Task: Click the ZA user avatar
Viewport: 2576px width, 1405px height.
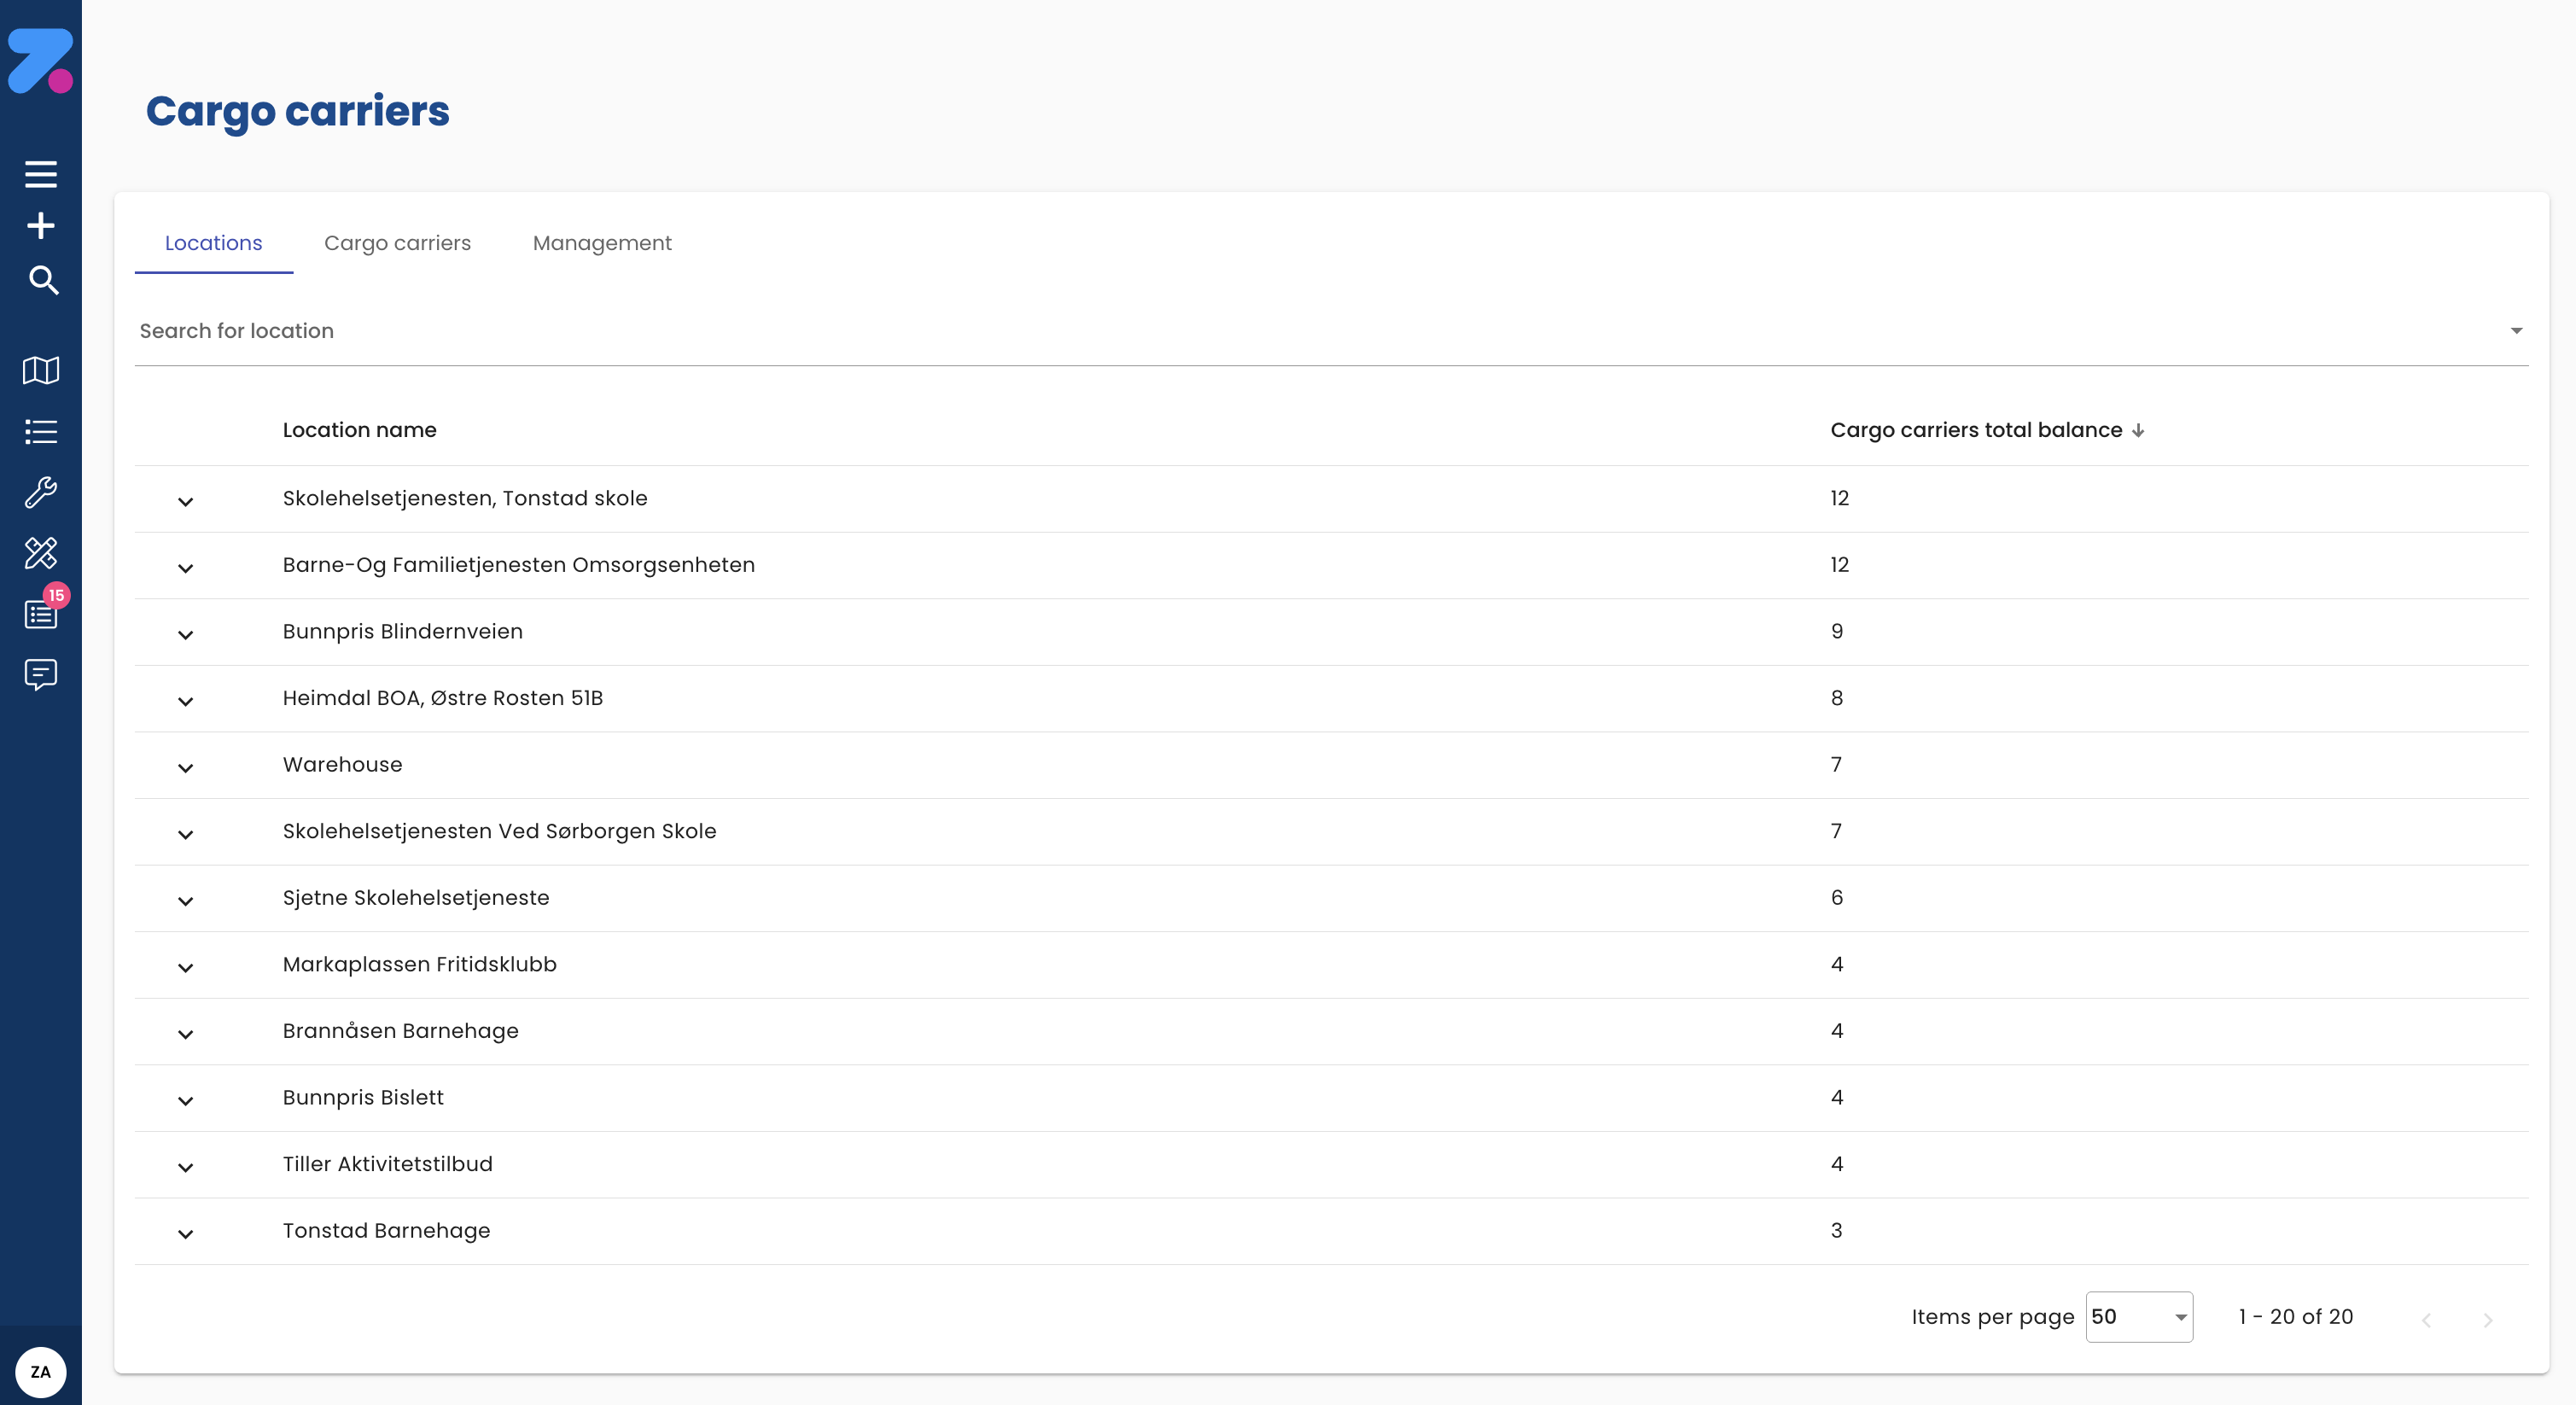Action: coord(41,1371)
